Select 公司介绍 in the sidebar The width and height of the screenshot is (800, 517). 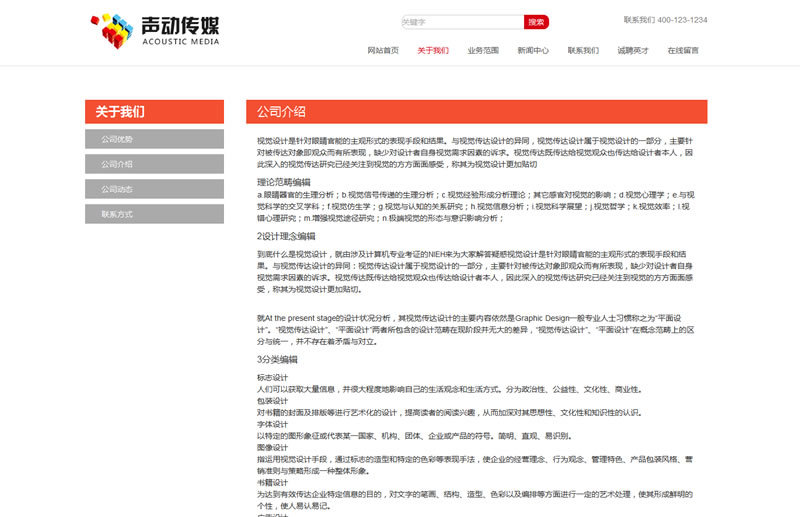click(155, 164)
